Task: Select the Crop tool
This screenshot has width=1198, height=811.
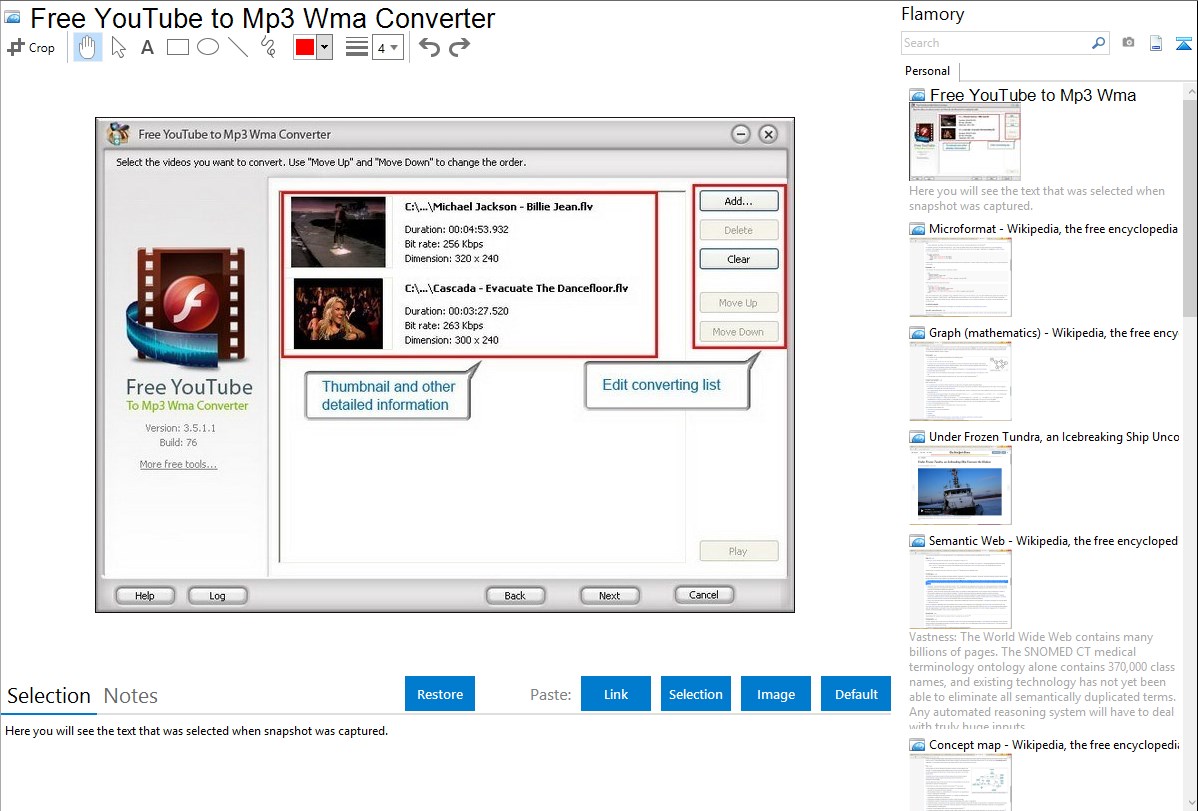Action: point(31,47)
